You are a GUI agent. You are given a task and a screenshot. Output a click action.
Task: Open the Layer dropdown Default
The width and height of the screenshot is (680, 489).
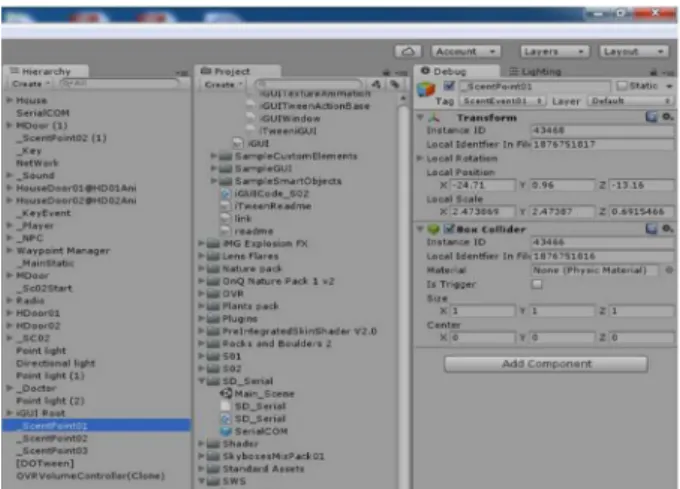tap(631, 101)
